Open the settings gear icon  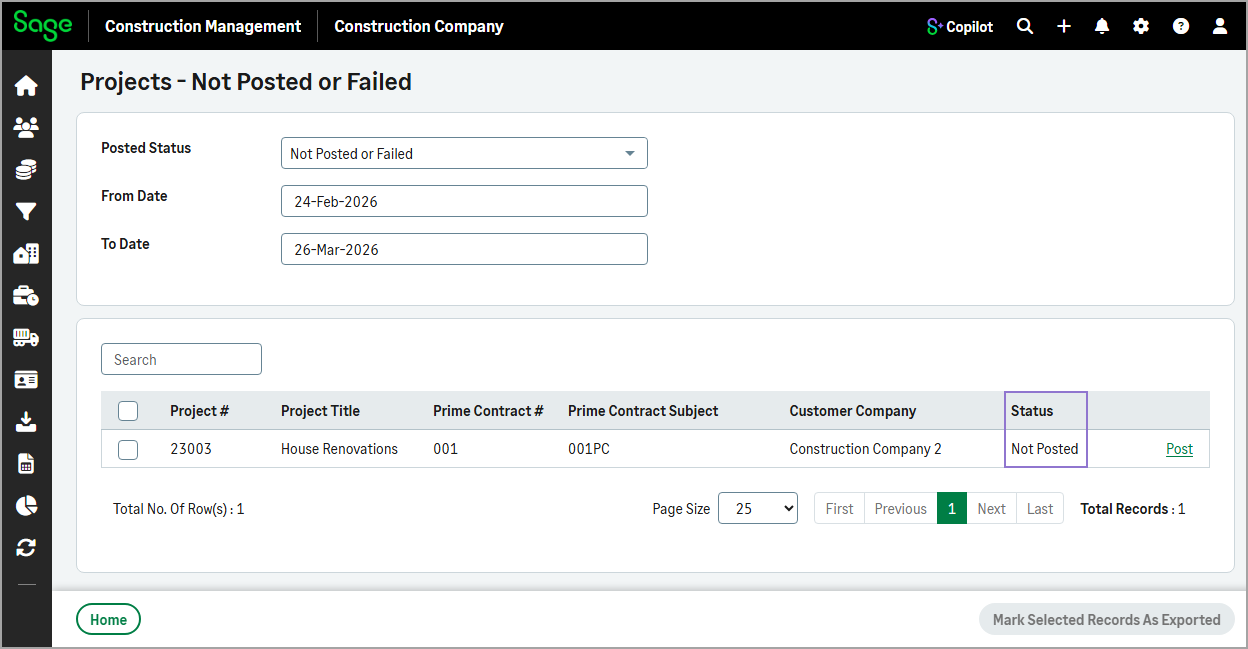[x=1141, y=26]
